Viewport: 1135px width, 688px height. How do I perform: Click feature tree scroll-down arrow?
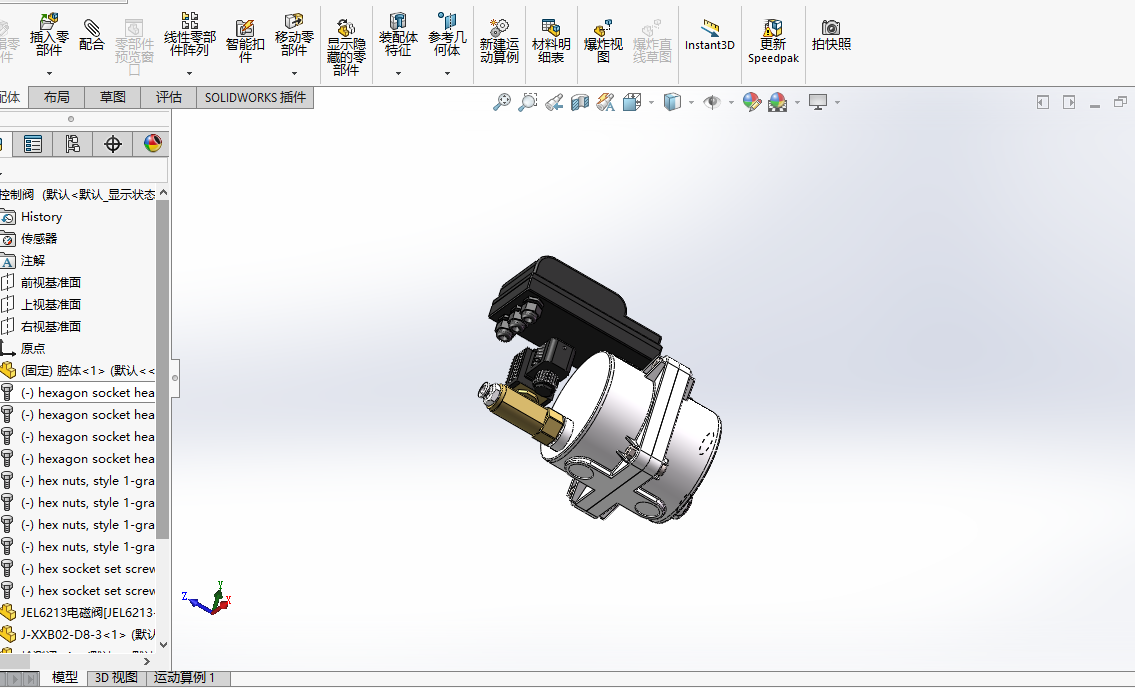163,644
